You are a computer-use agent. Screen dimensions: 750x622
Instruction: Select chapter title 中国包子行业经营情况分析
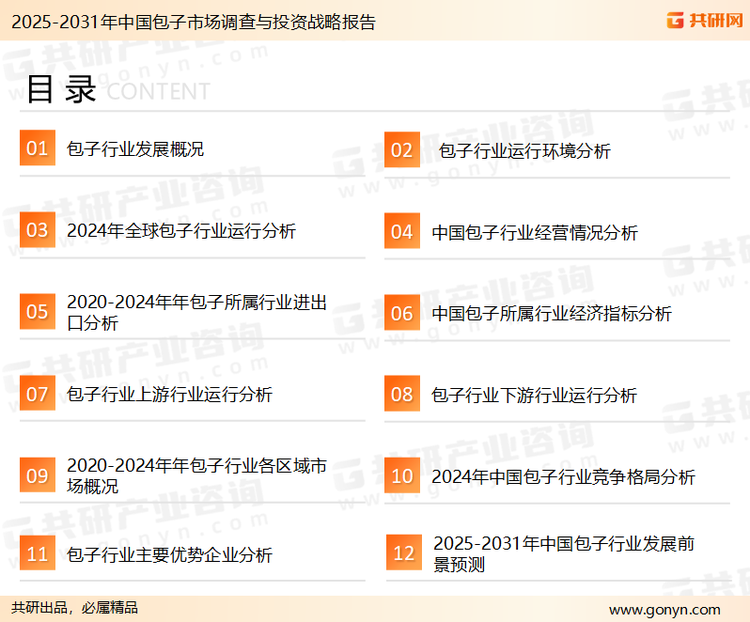[x=535, y=233]
